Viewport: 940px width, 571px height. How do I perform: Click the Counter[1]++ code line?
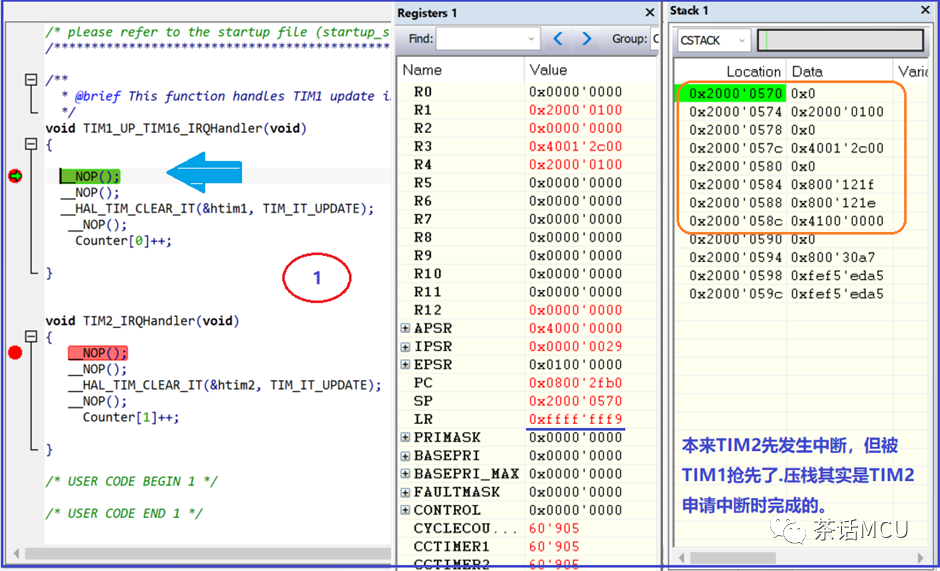click(x=131, y=417)
